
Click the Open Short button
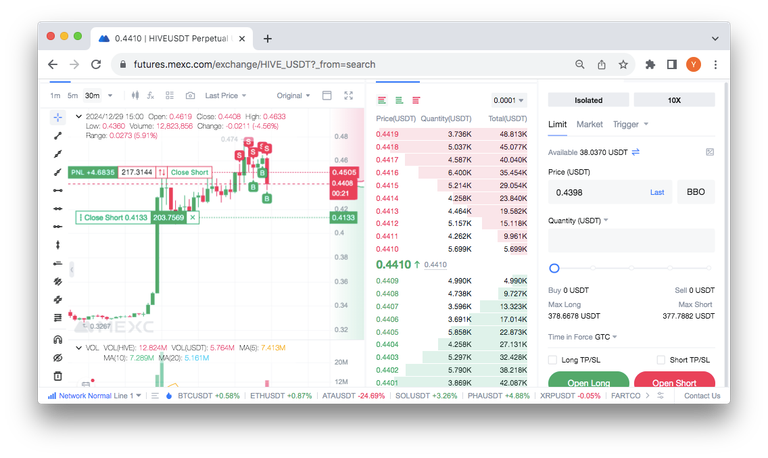coord(674,380)
